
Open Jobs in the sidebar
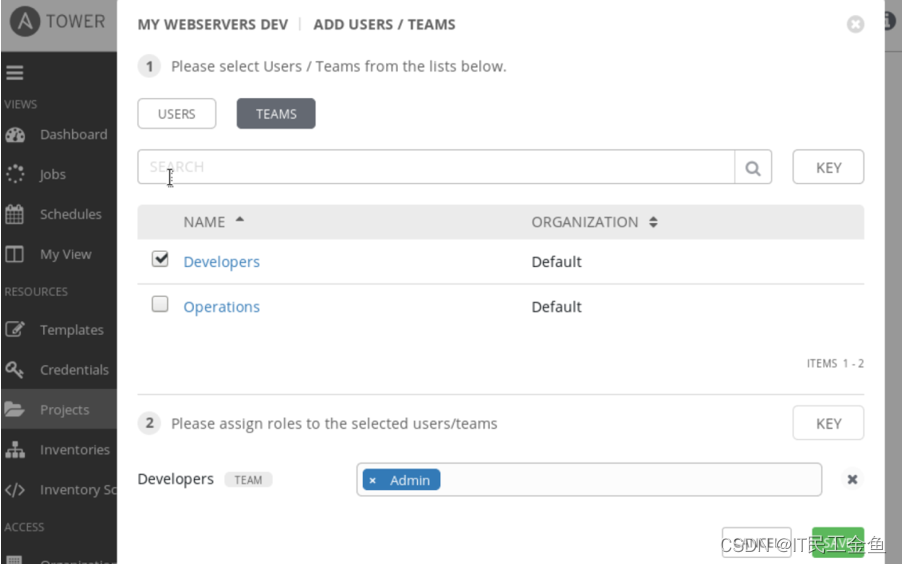[x=52, y=174]
